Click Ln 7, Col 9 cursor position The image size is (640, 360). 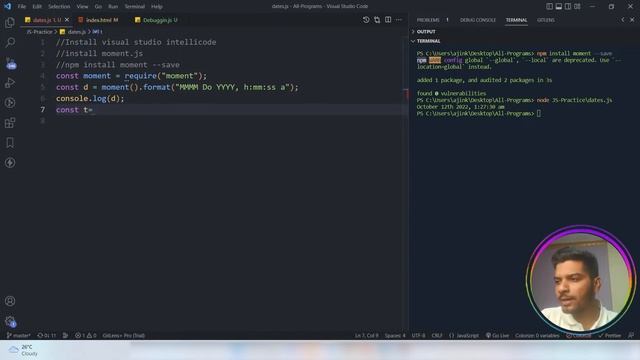click(x=367, y=335)
